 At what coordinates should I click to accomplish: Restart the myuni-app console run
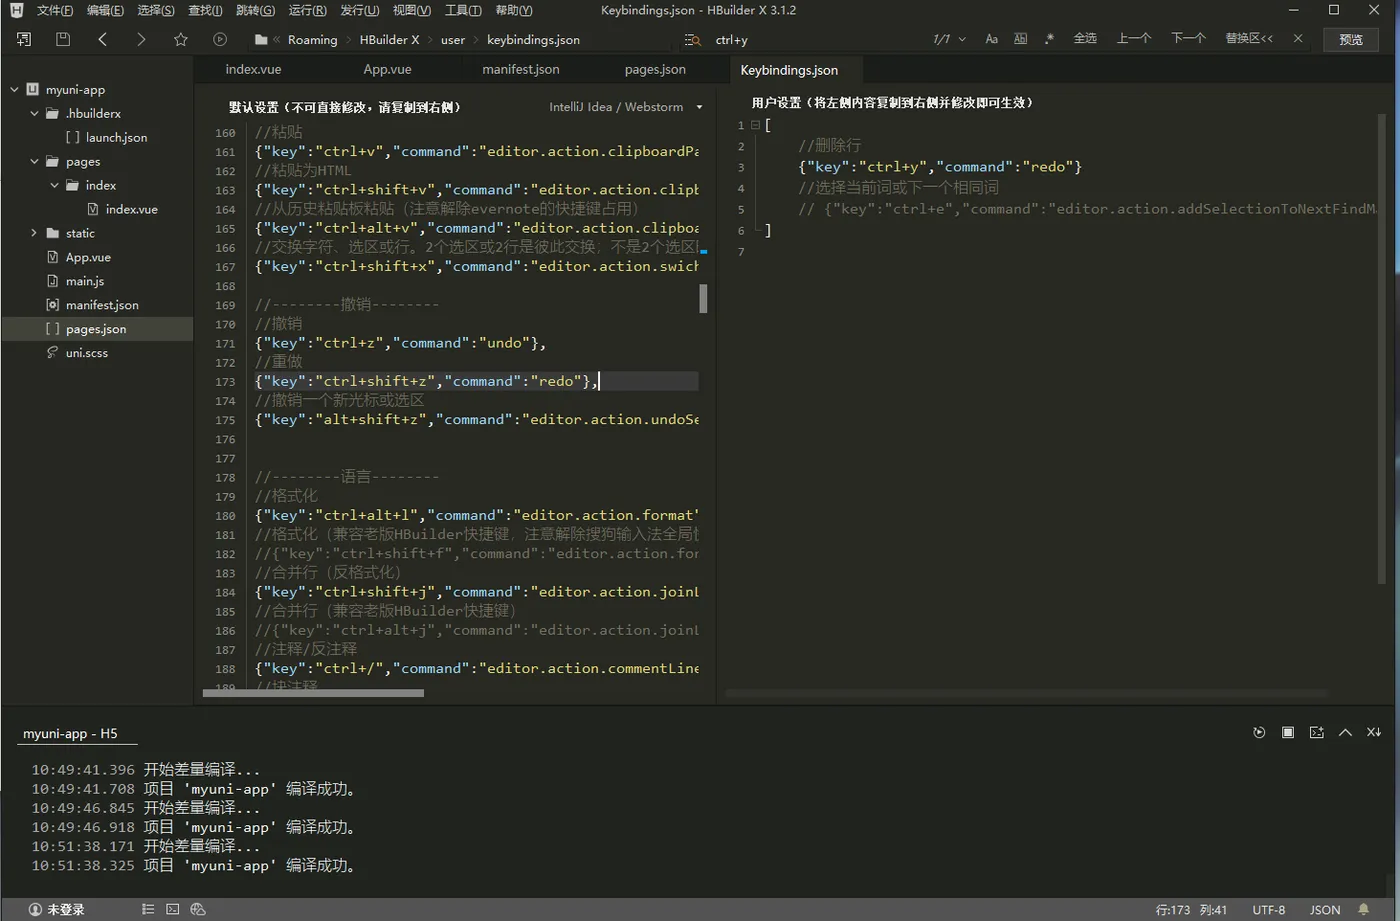click(1259, 732)
